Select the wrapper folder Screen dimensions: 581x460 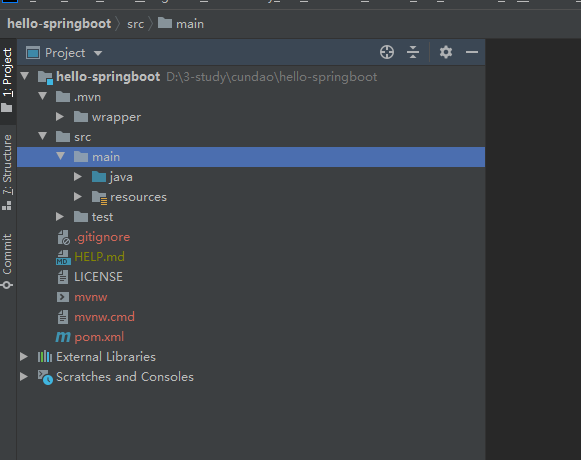point(116,118)
